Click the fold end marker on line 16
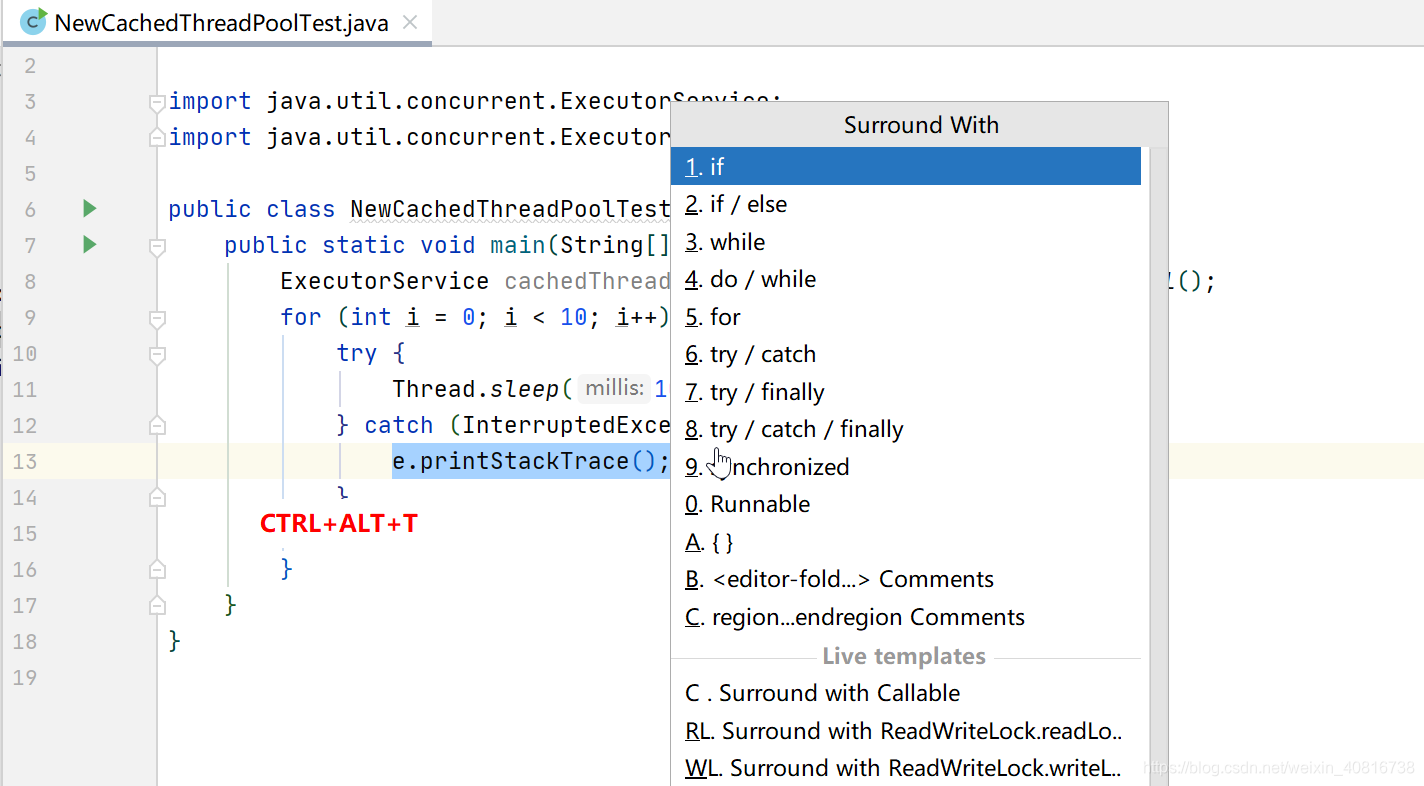Screen dimensions: 1424x786 [x=156, y=569]
